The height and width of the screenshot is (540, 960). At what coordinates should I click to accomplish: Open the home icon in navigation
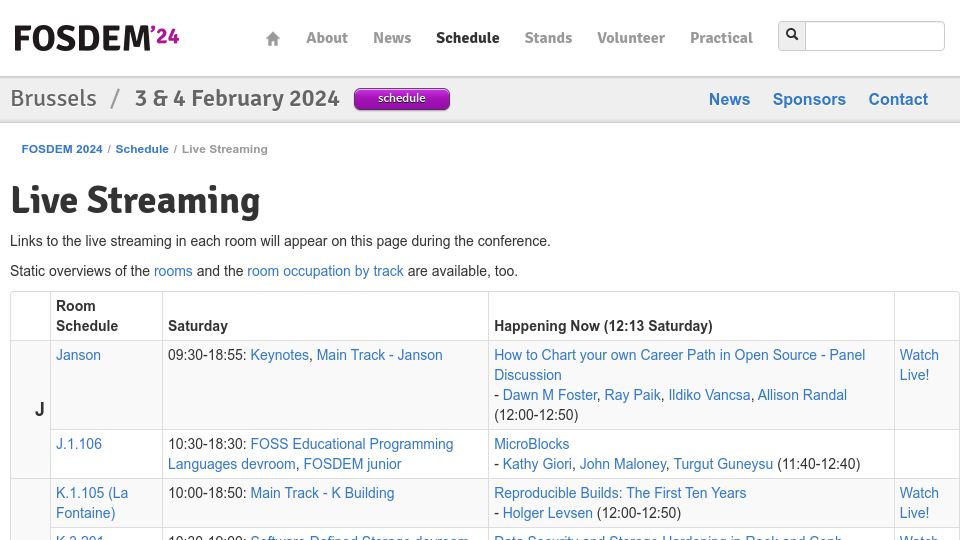[x=273, y=39]
